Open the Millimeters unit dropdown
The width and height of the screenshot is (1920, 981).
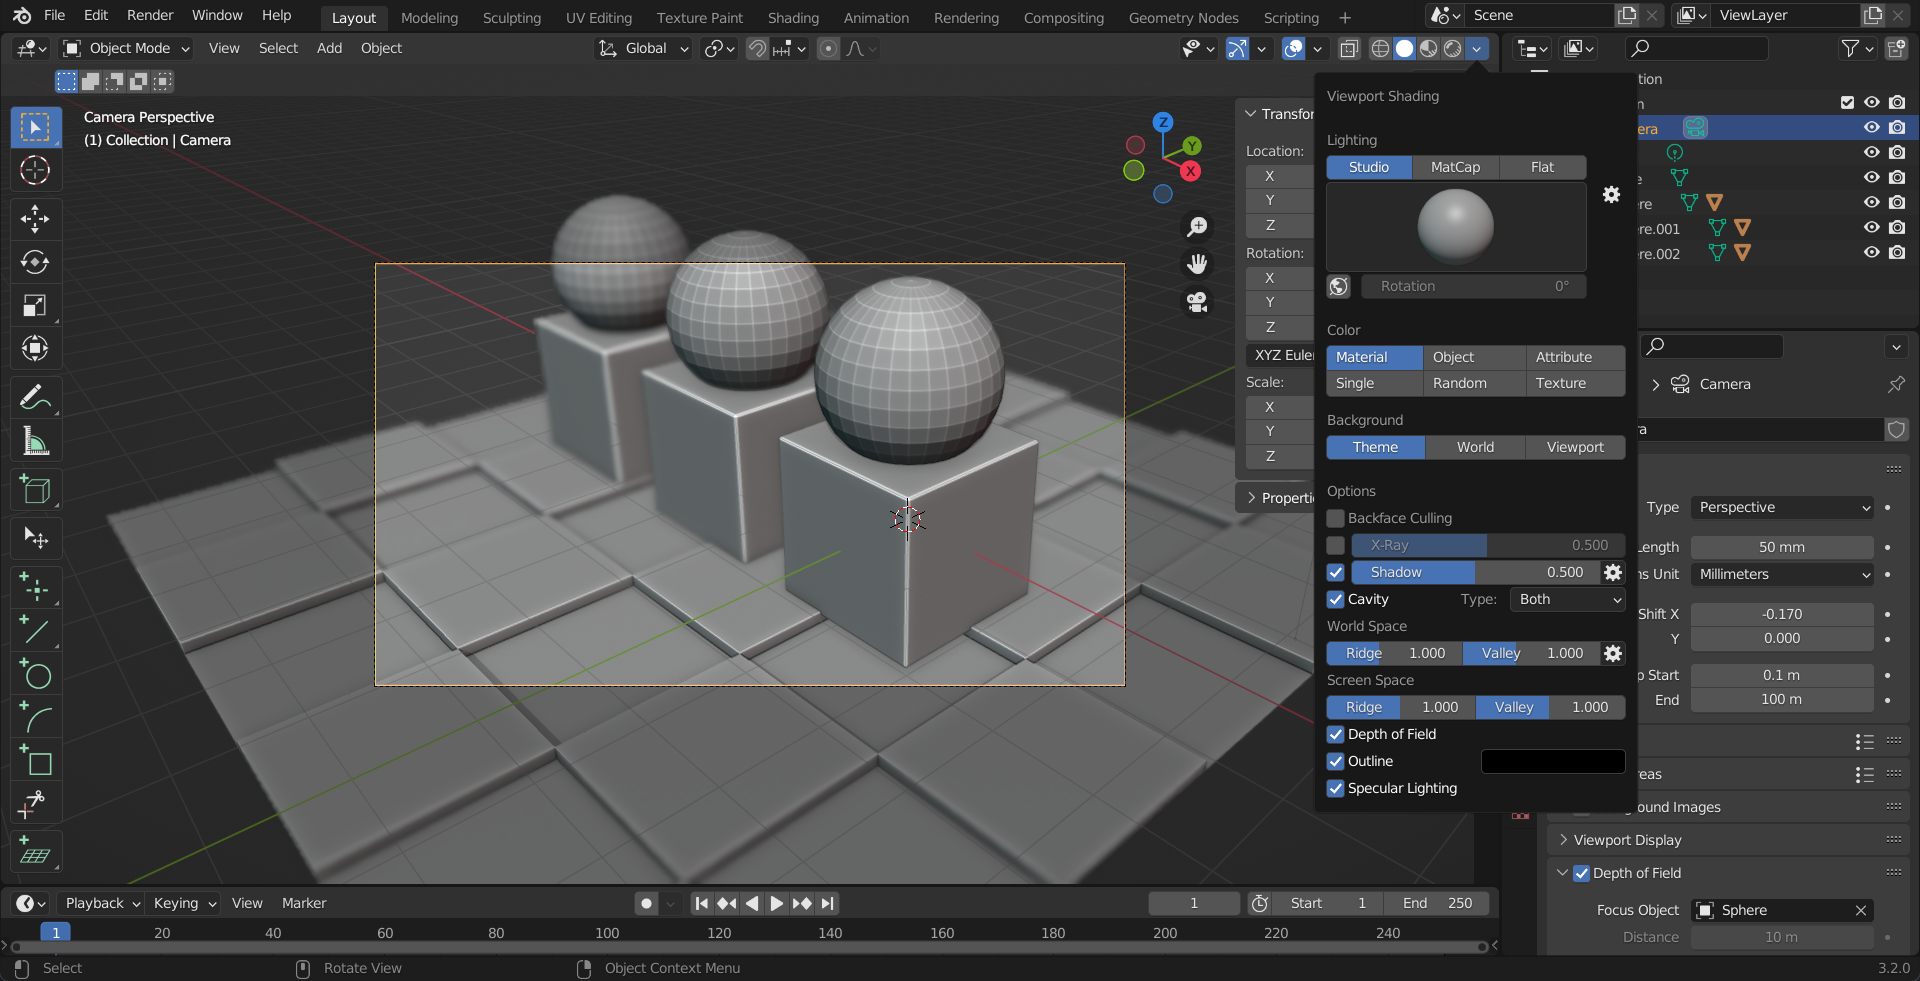point(1782,575)
